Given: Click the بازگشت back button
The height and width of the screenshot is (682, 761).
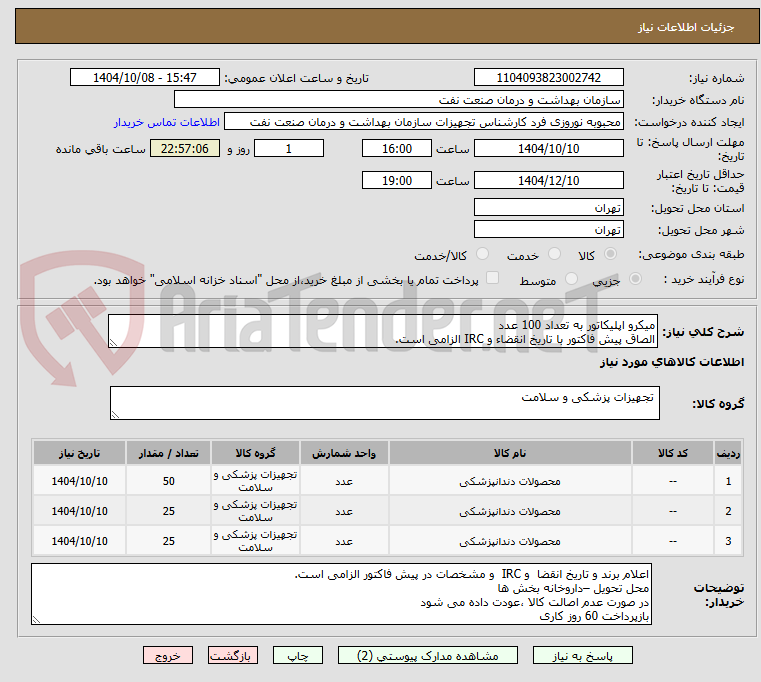Looking at the screenshot, I should (232, 655).
